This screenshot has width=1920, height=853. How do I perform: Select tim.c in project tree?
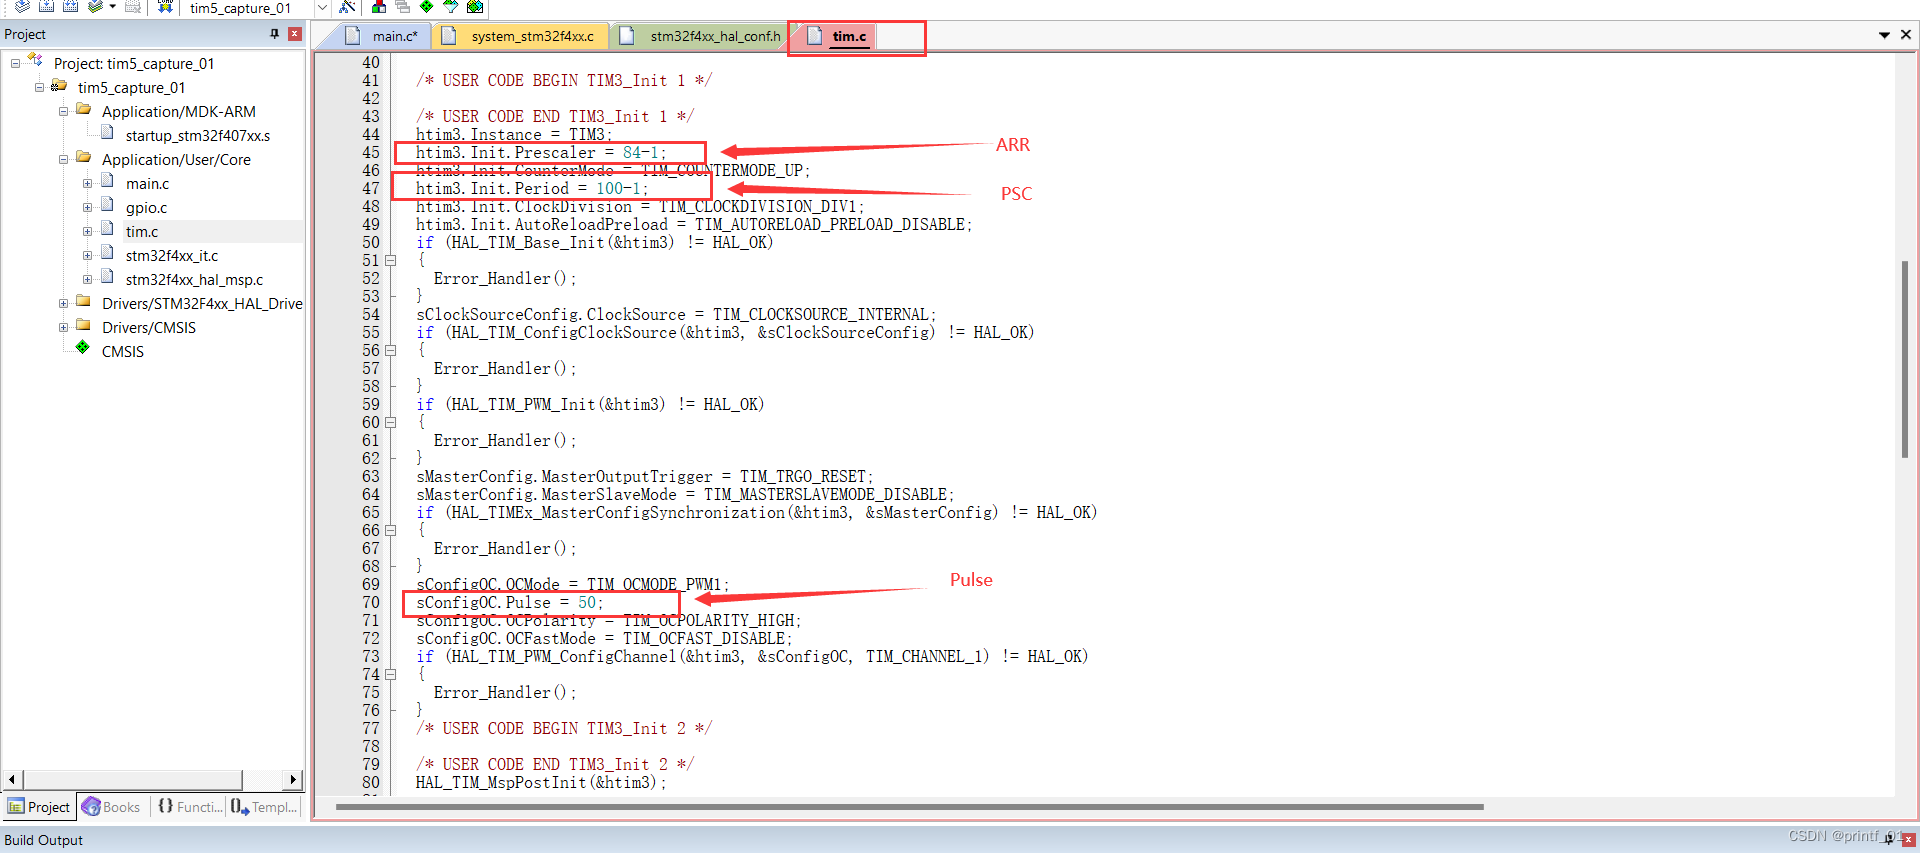pyautogui.click(x=142, y=231)
